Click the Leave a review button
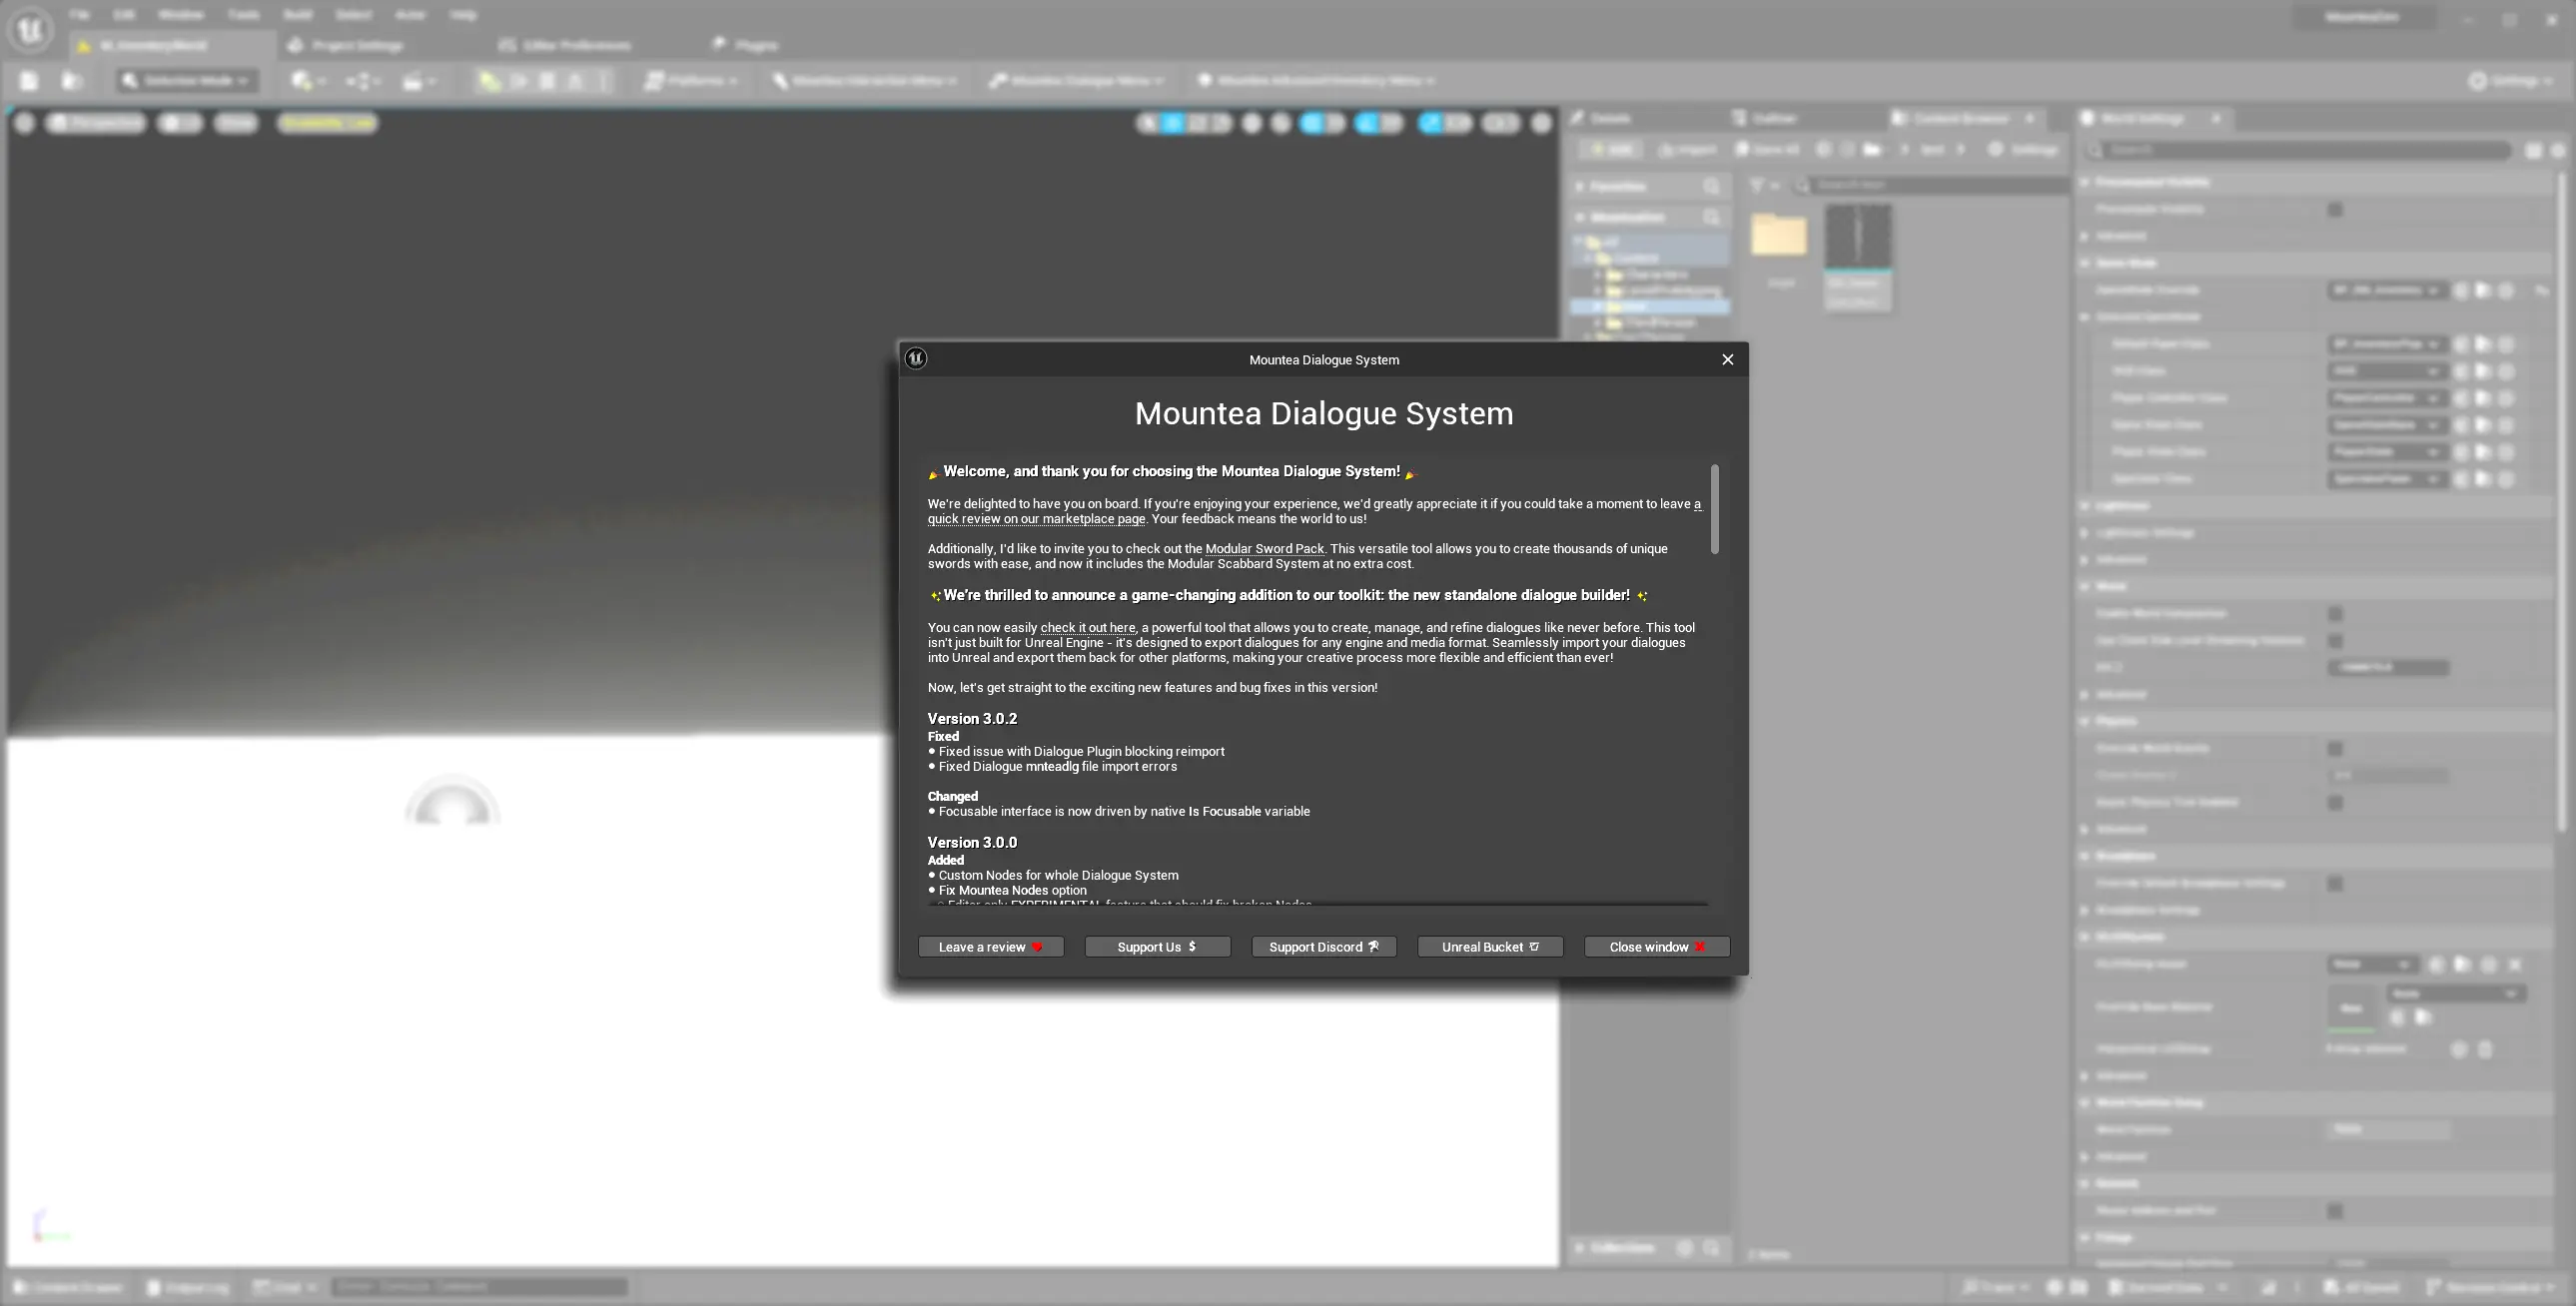This screenshot has width=2576, height=1306. pos(990,947)
